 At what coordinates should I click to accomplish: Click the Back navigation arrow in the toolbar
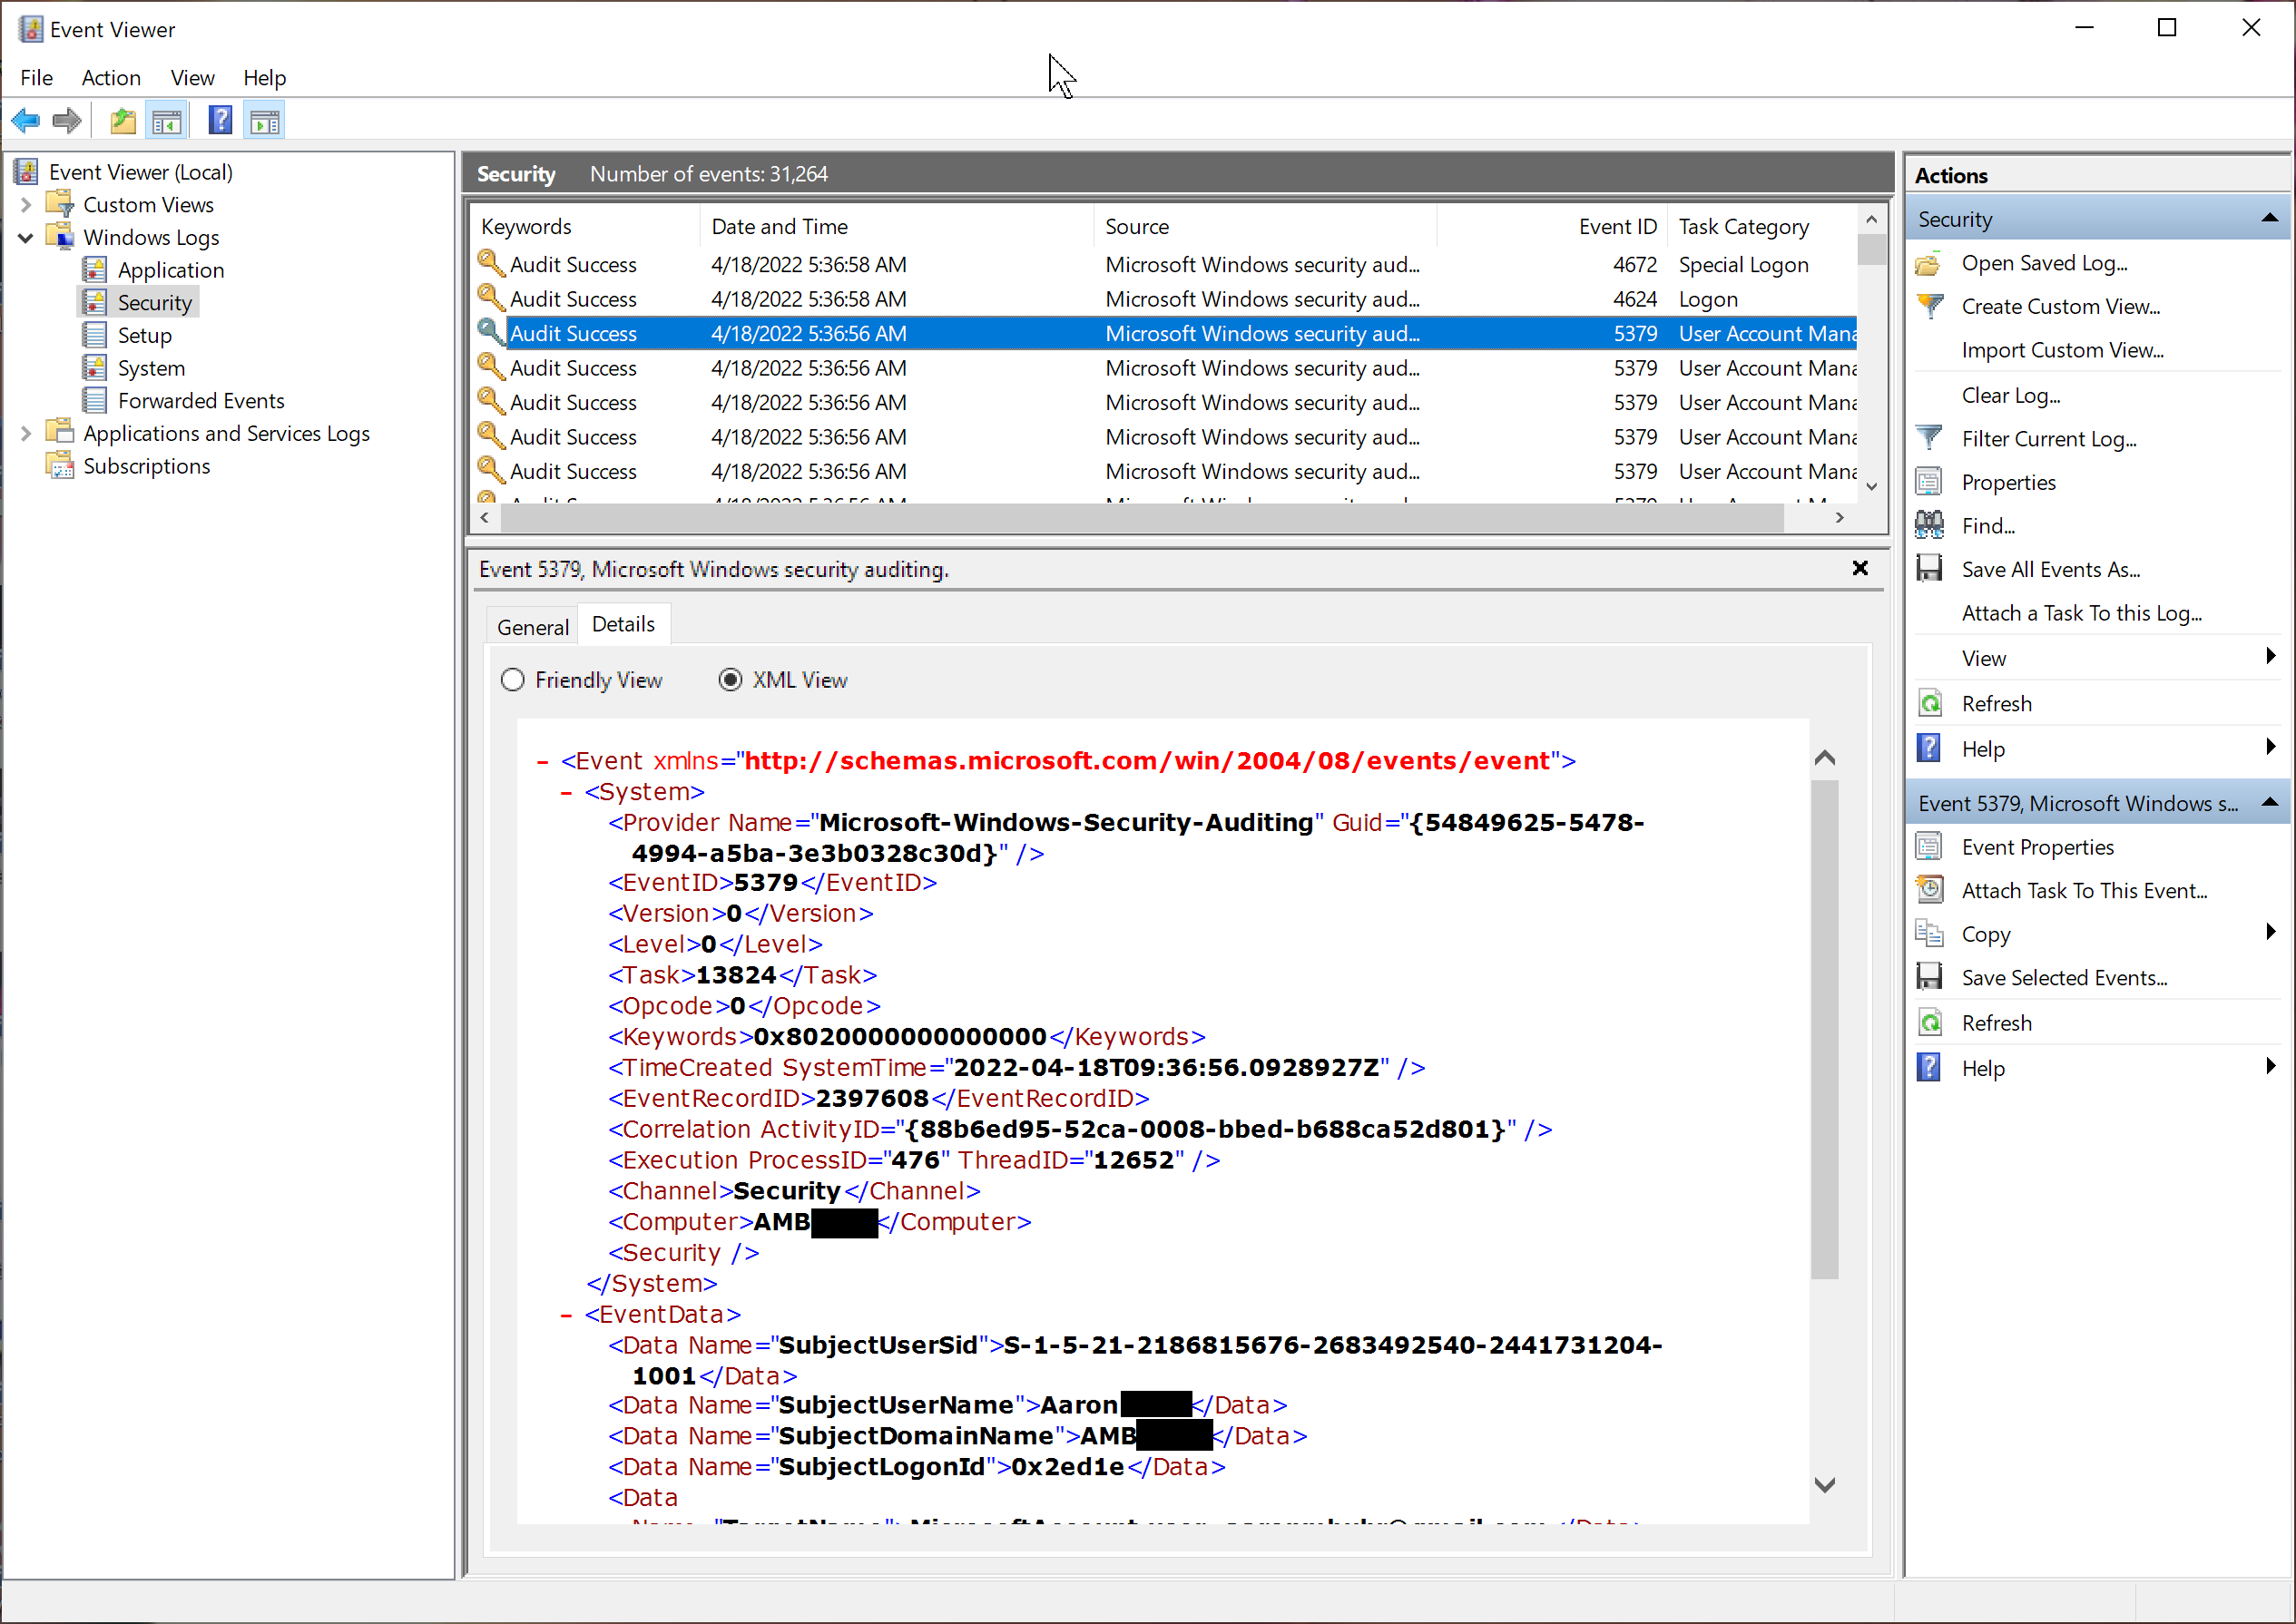25,120
